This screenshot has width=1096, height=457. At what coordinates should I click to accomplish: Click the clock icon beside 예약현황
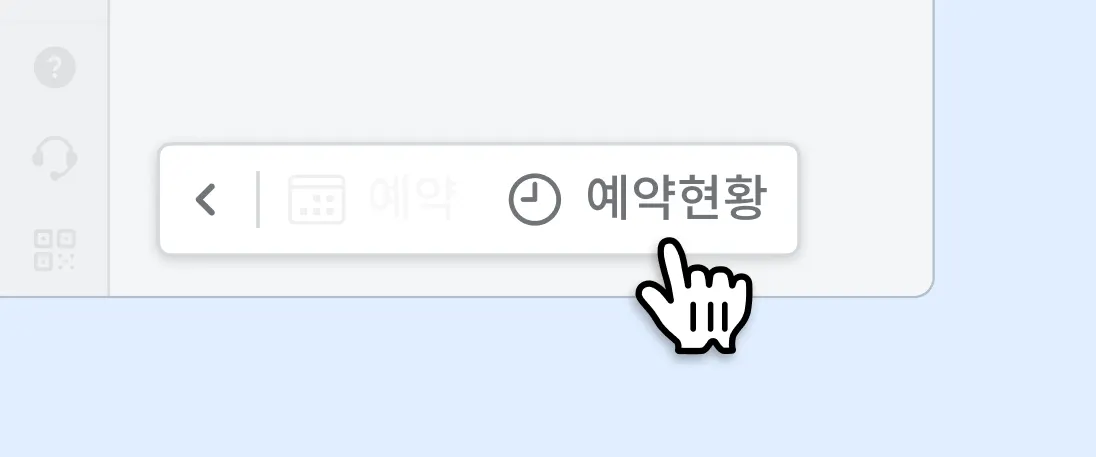[535, 200]
